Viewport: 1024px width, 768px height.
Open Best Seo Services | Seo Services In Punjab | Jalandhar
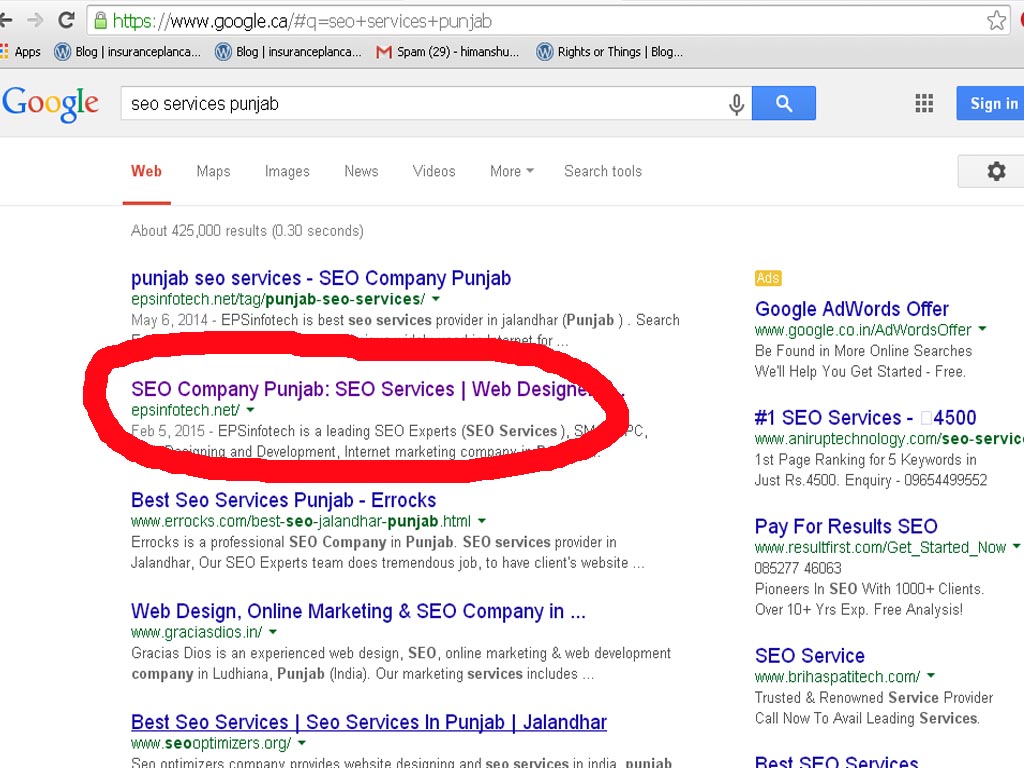click(x=369, y=722)
